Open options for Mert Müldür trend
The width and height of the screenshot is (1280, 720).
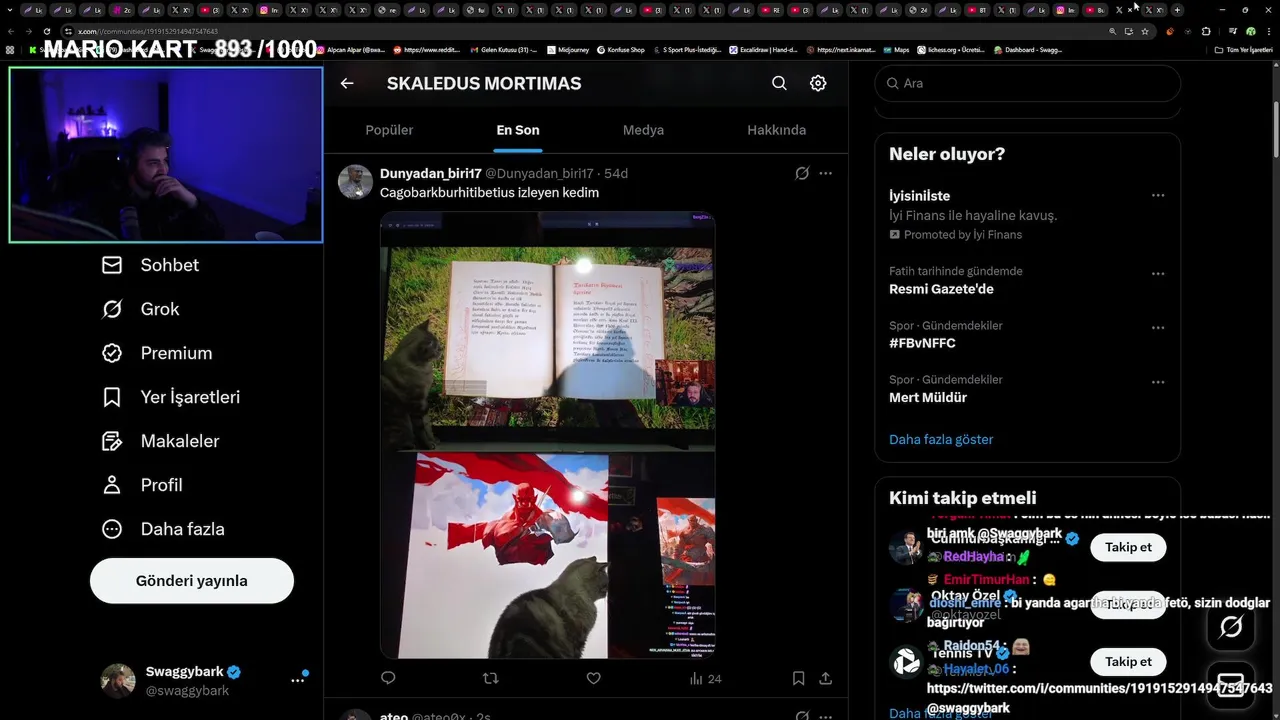point(1157,382)
